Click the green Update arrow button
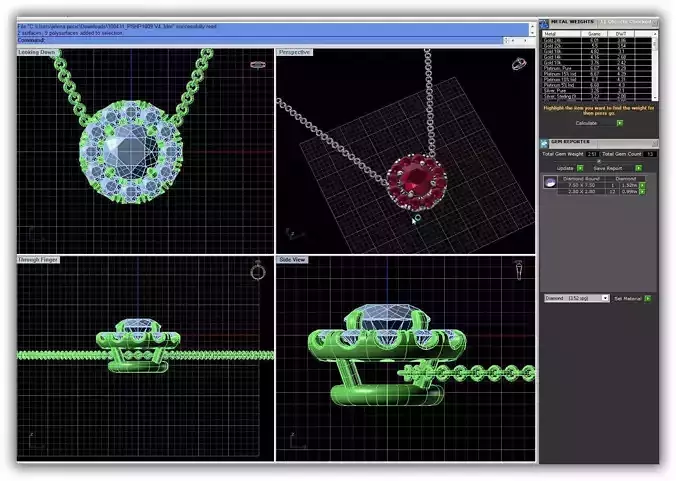The width and height of the screenshot is (676, 481). tap(580, 168)
